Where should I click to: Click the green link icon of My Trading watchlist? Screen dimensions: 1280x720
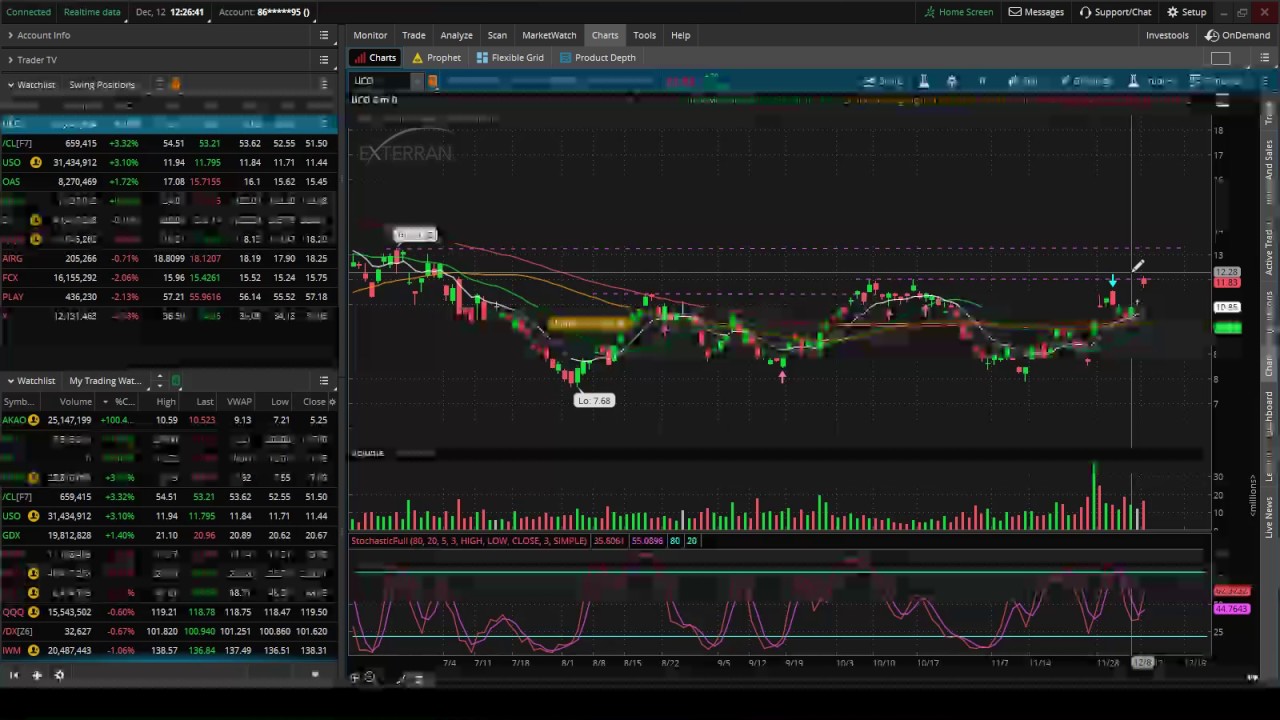point(176,381)
